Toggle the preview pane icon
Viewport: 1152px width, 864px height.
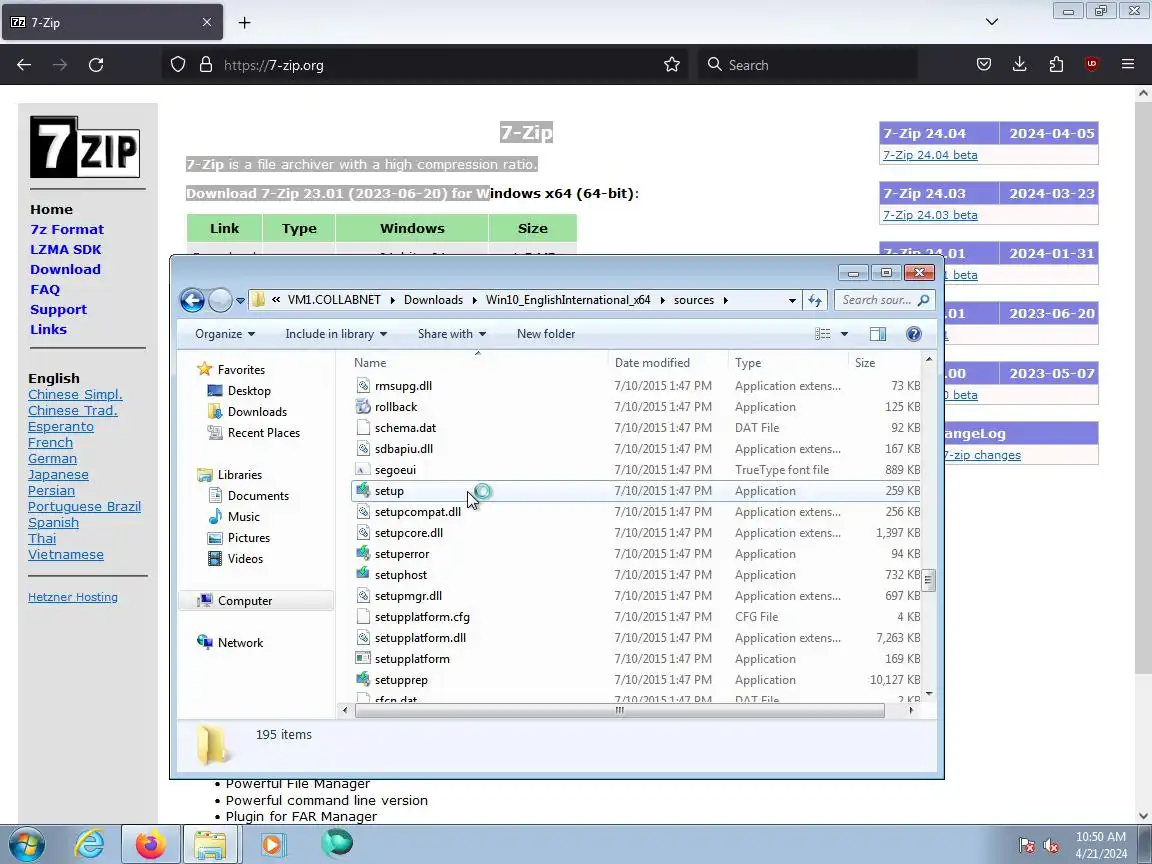point(878,334)
